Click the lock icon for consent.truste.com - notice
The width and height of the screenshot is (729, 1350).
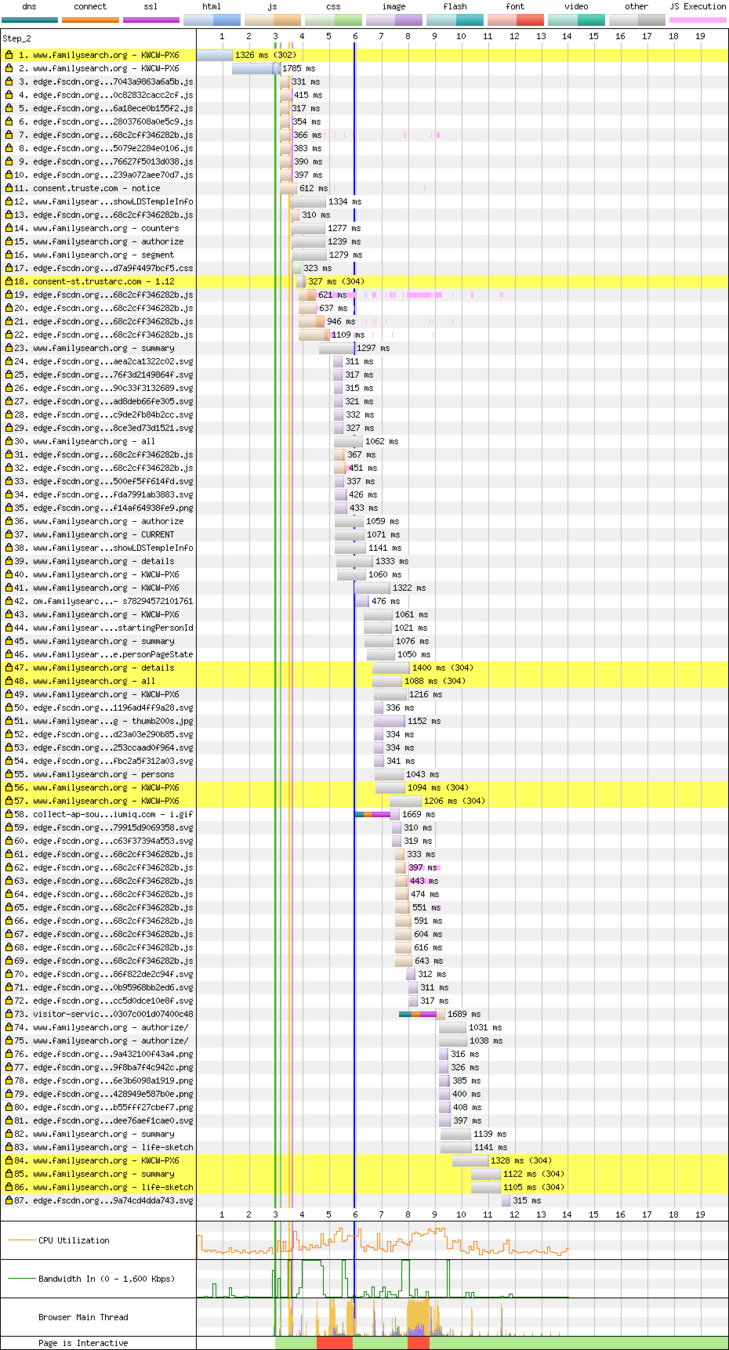(9, 188)
